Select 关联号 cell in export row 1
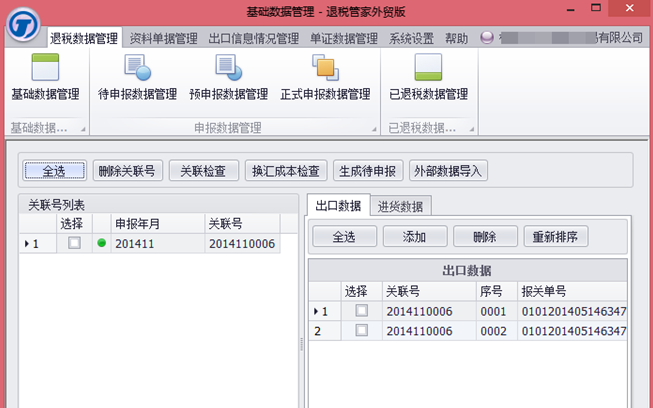 tap(429, 311)
